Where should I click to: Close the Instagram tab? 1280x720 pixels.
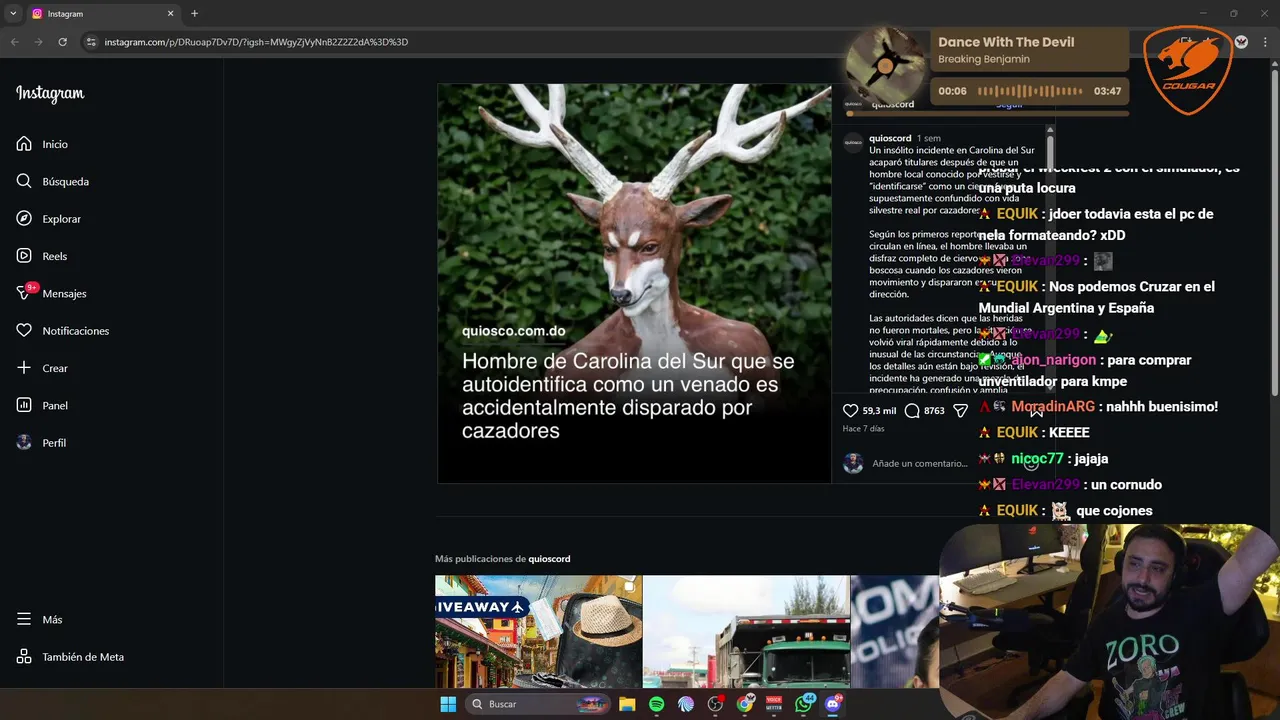[170, 14]
